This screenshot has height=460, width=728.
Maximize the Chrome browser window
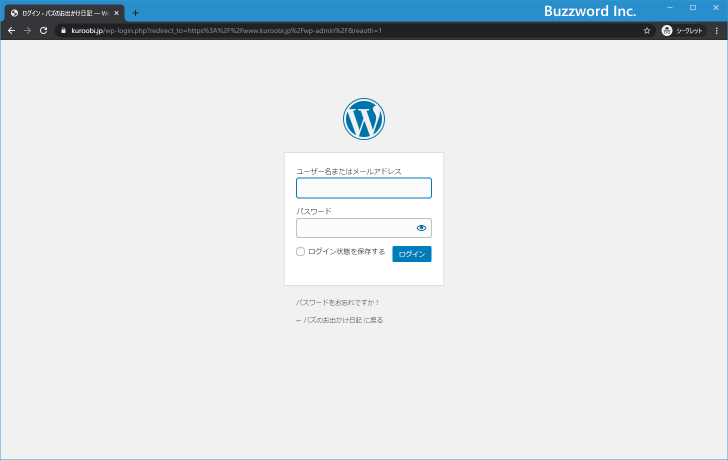coord(692,8)
